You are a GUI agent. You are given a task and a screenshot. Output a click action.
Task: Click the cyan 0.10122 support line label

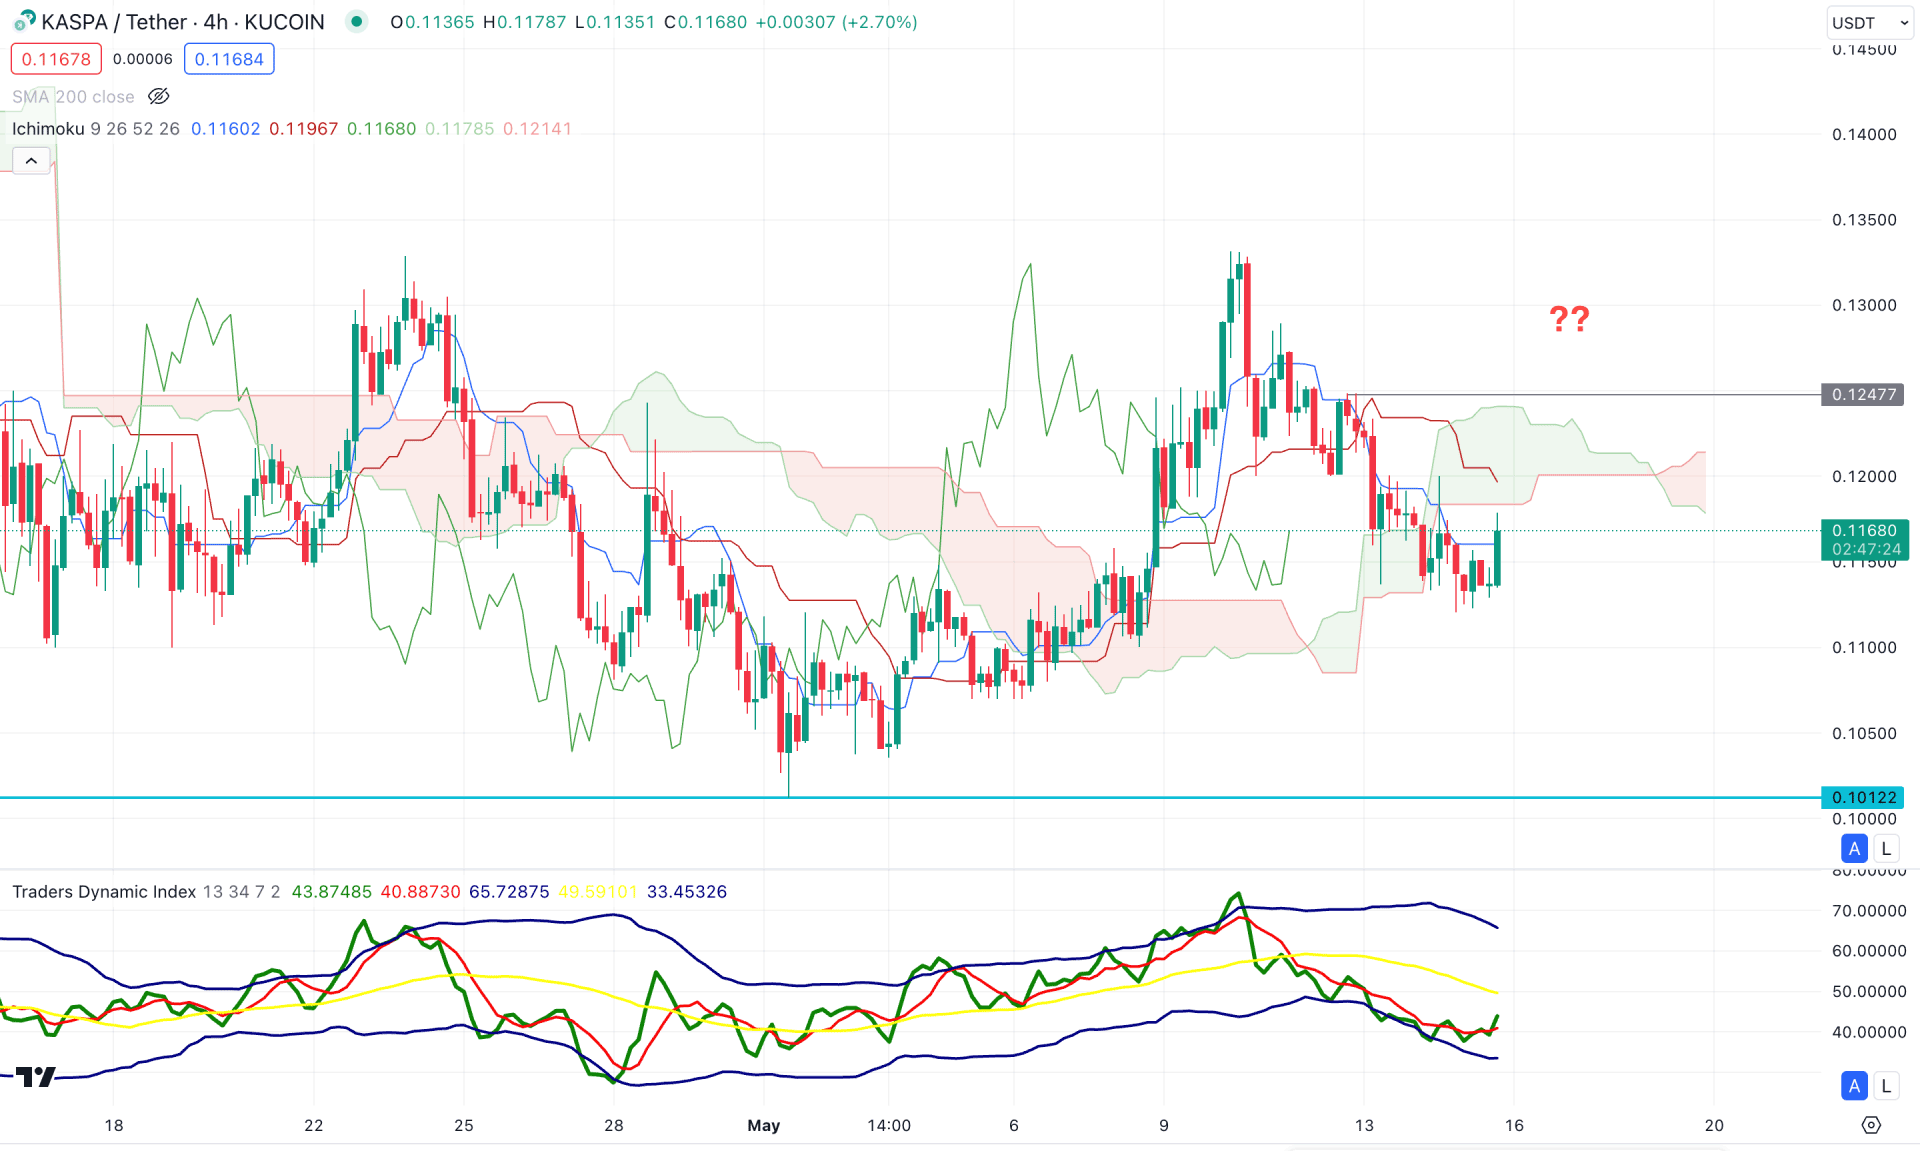[x=1863, y=797]
